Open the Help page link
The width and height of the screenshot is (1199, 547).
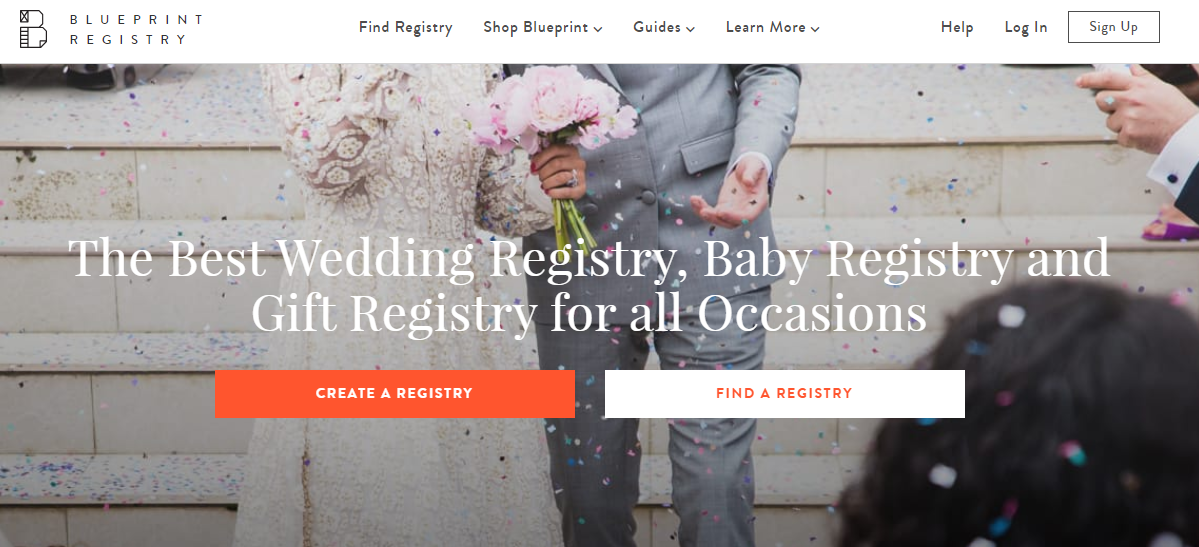957,28
